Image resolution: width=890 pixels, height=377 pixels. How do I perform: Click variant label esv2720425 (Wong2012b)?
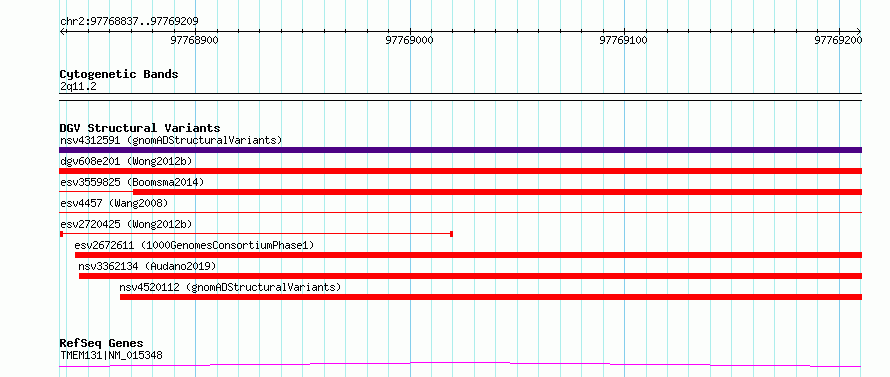point(126,224)
